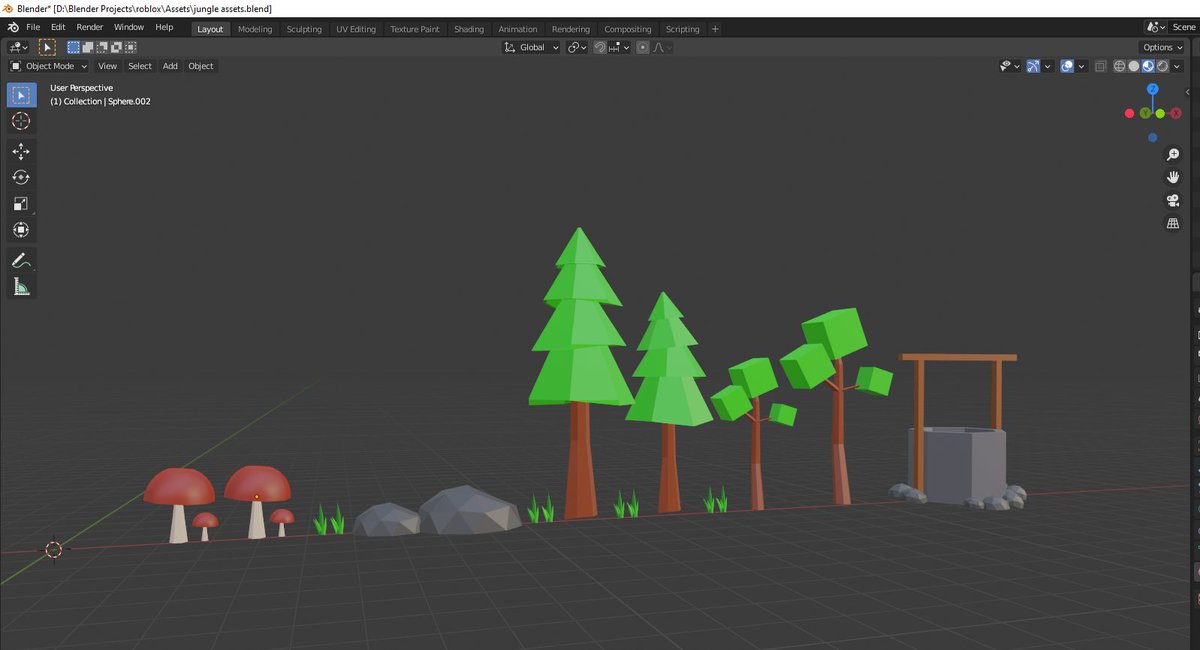Select the 3D Cursor tool

click(21, 121)
